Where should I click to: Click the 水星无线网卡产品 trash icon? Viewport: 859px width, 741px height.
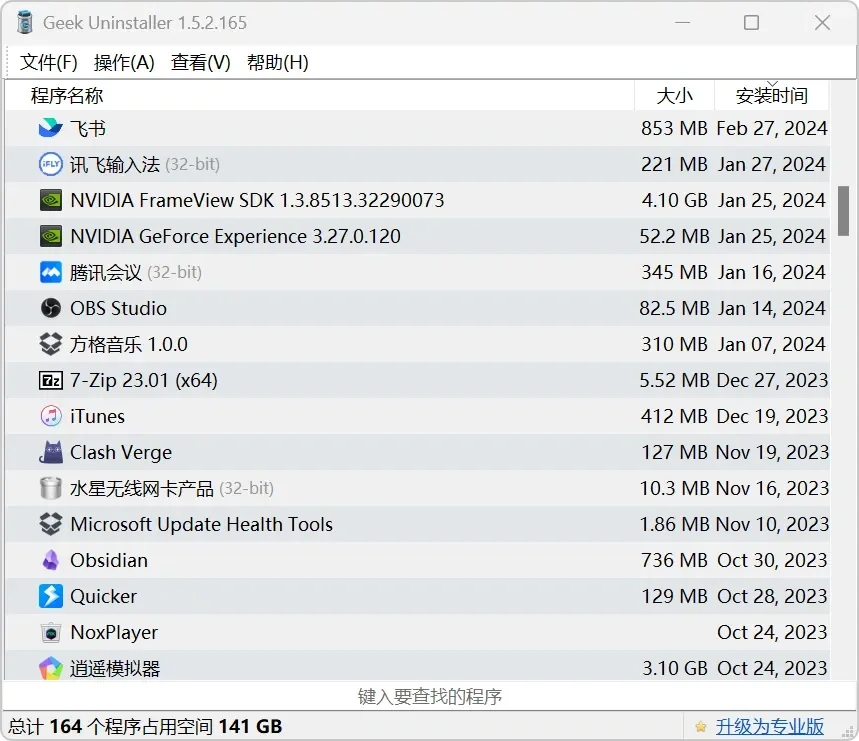[50, 489]
